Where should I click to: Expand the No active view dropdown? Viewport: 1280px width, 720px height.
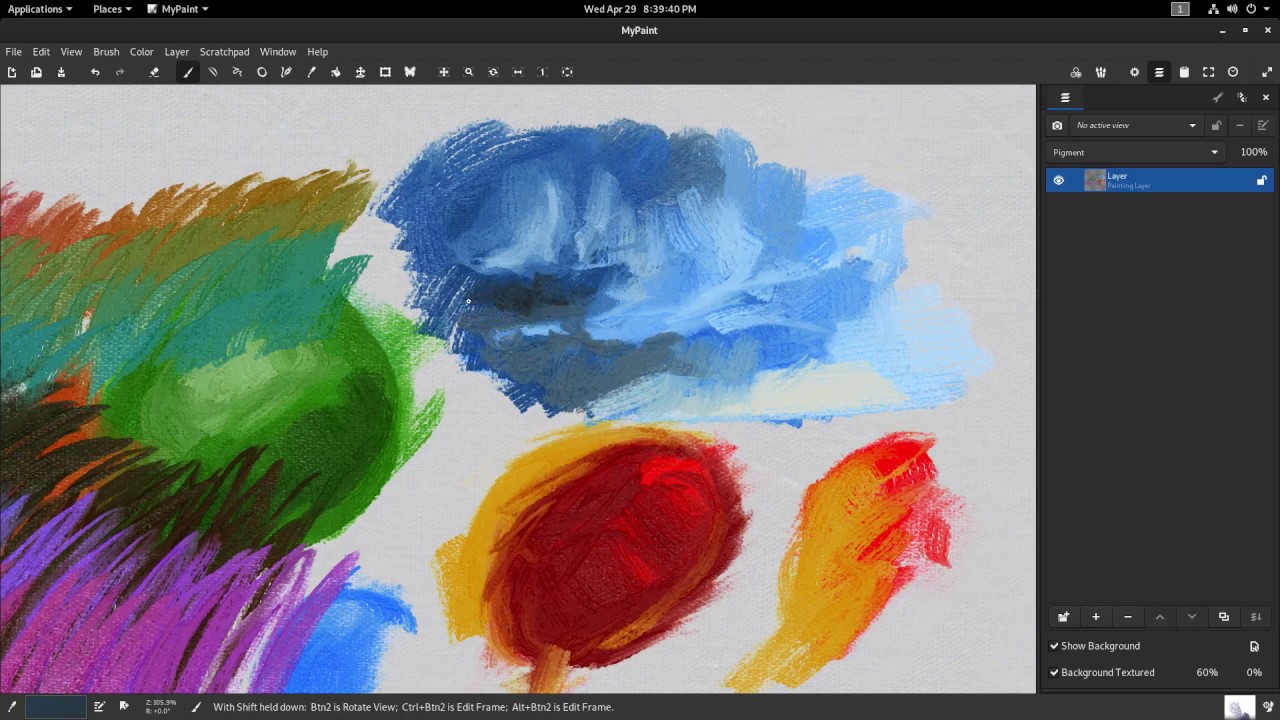point(1136,125)
